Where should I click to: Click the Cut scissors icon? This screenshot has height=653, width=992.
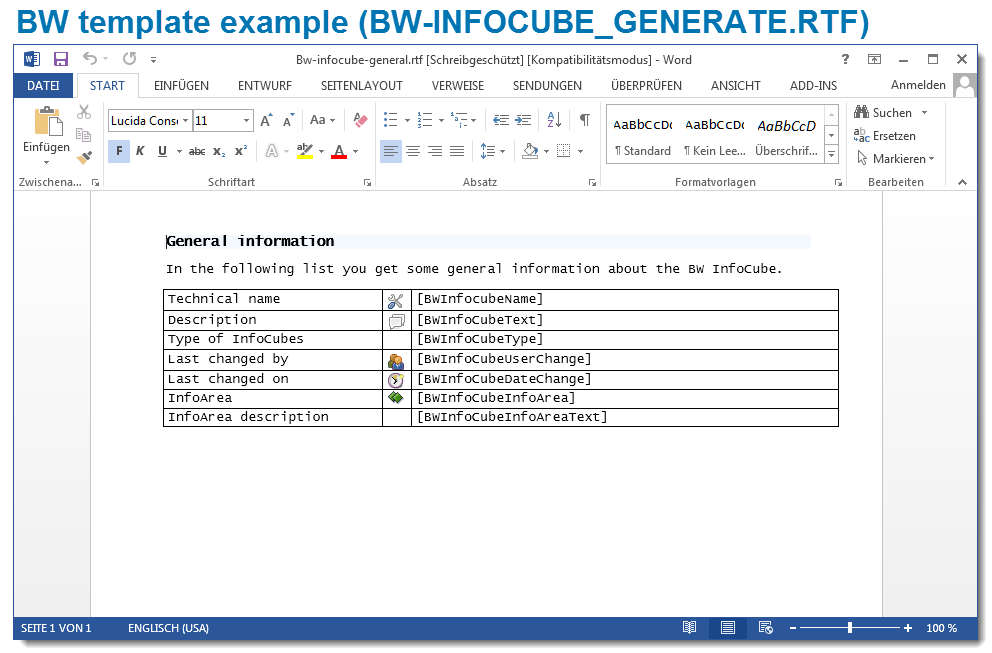[84, 113]
